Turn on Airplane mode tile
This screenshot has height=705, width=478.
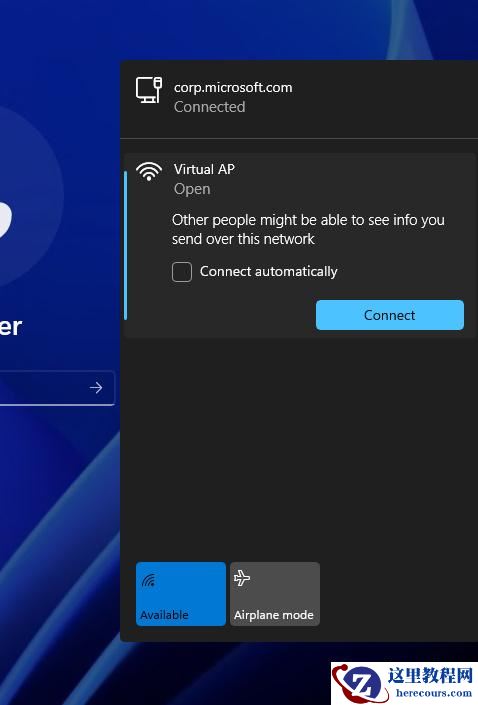[x=275, y=593]
